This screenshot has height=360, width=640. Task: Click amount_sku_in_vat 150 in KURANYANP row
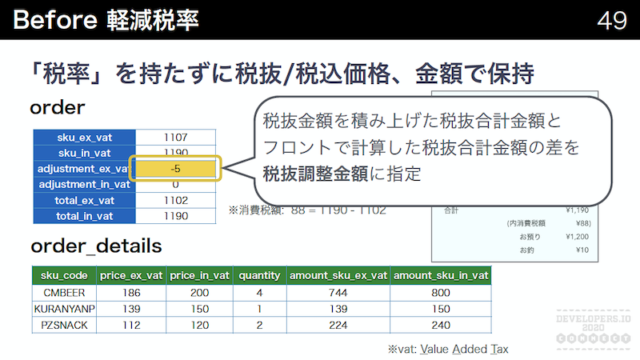[x=441, y=309]
